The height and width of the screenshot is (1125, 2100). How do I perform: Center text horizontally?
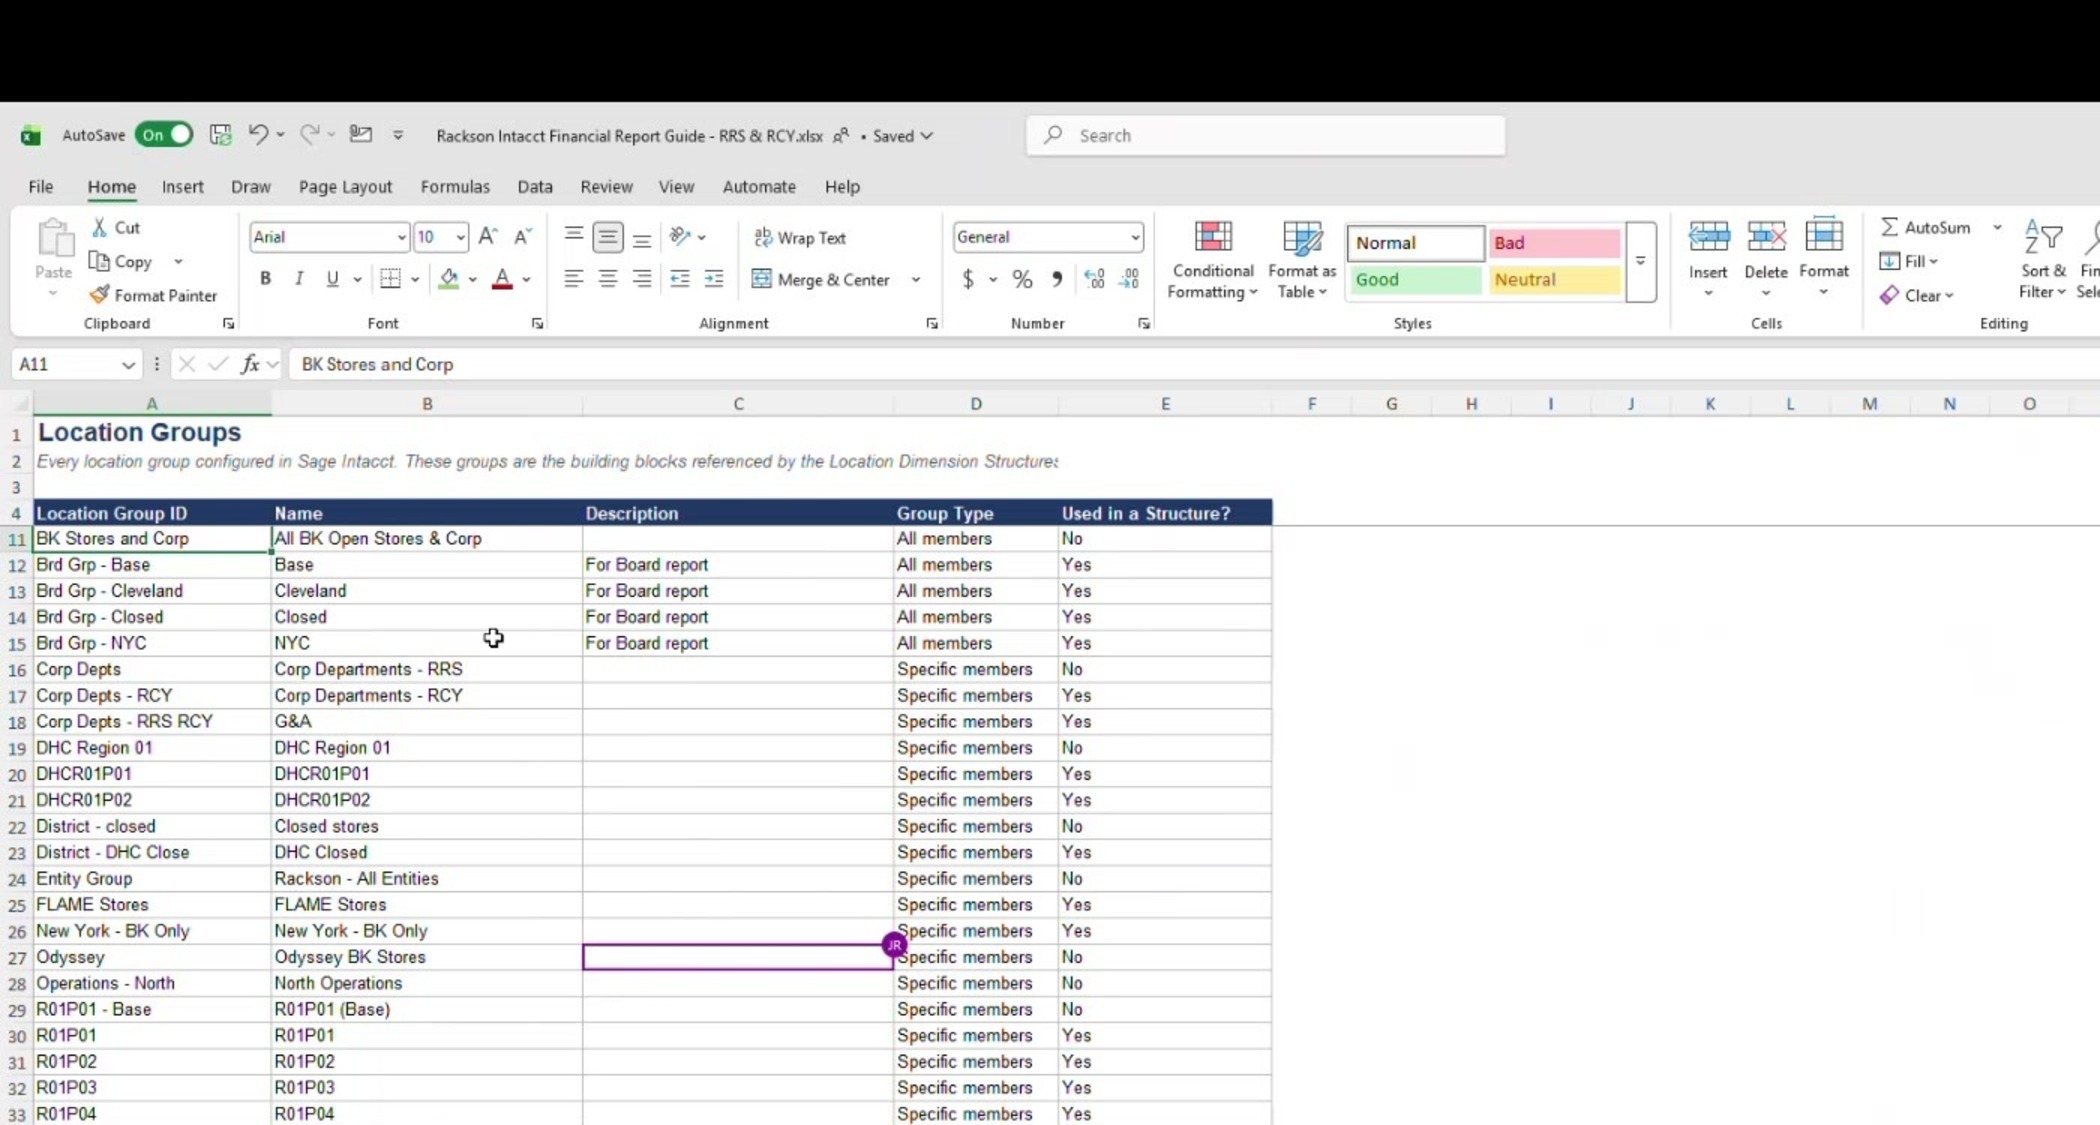(x=607, y=279)
